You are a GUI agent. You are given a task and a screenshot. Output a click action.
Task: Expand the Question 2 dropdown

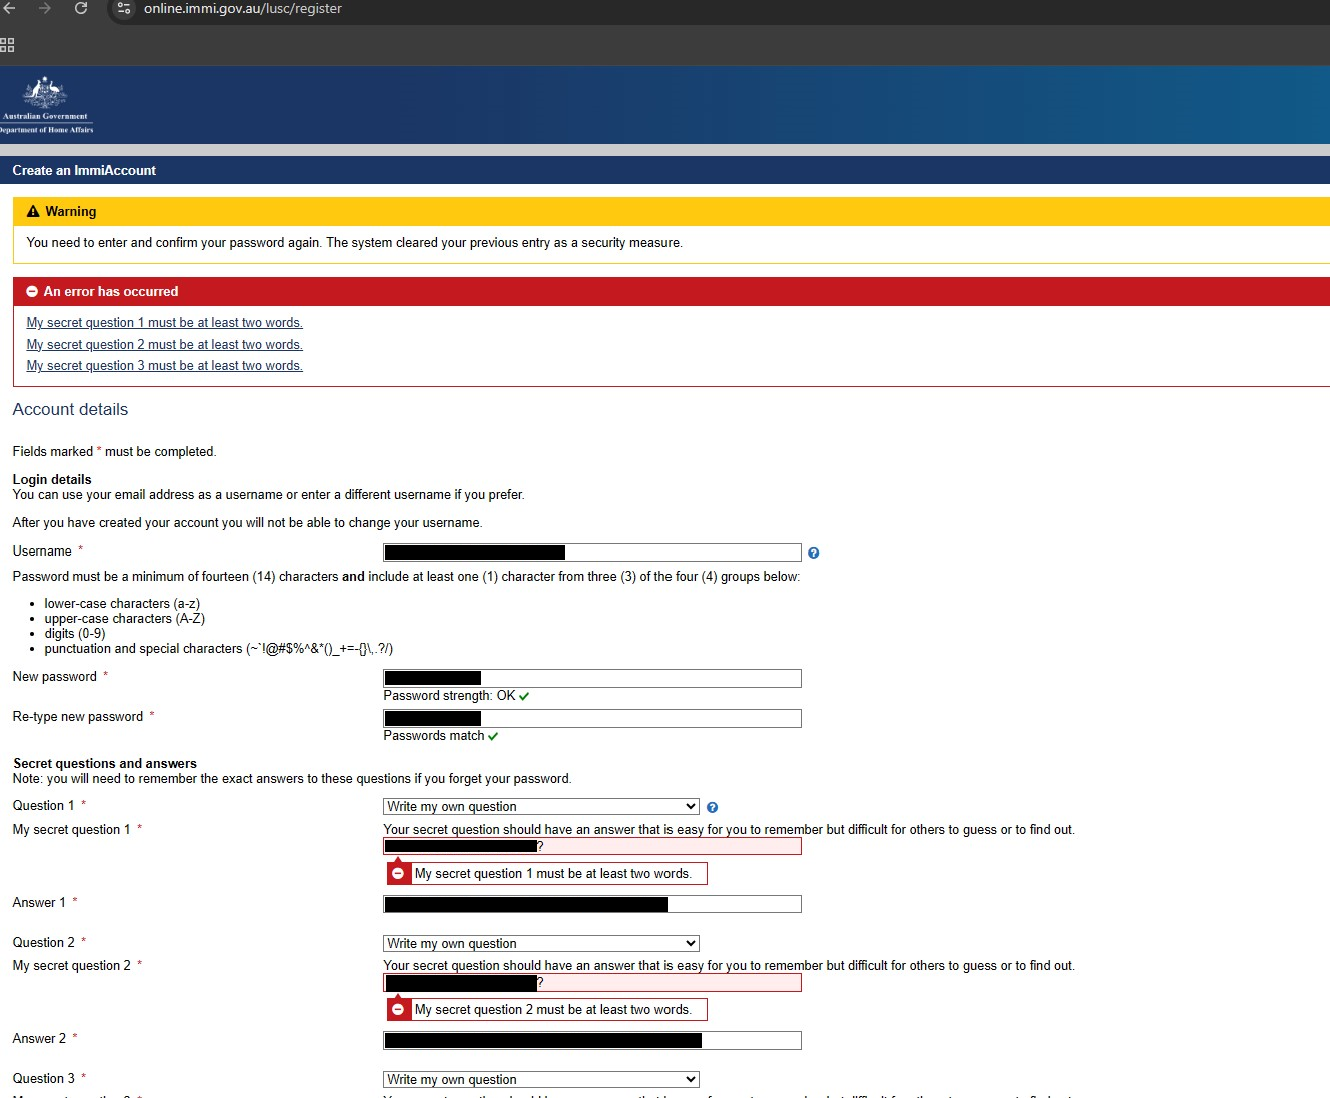click(x=540, y=944)
